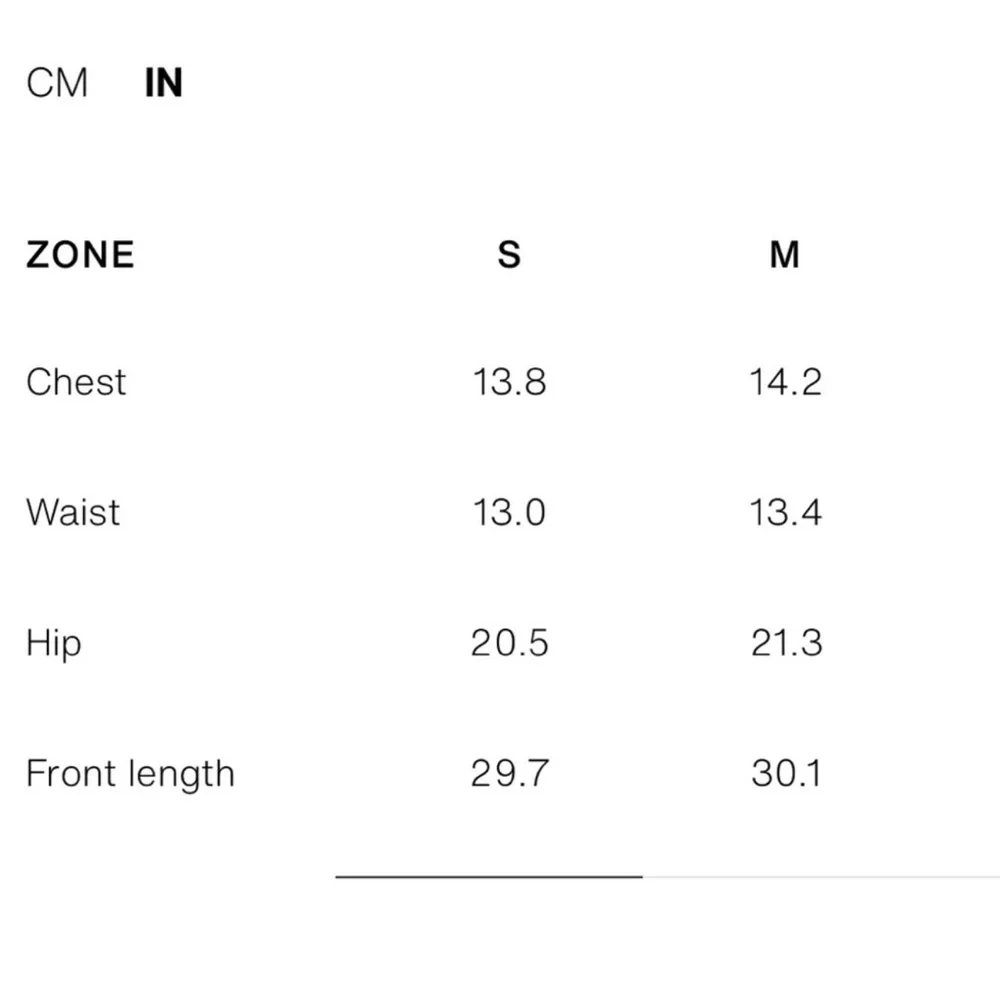Click the 30.1 front length value

(x=786, y=774)
